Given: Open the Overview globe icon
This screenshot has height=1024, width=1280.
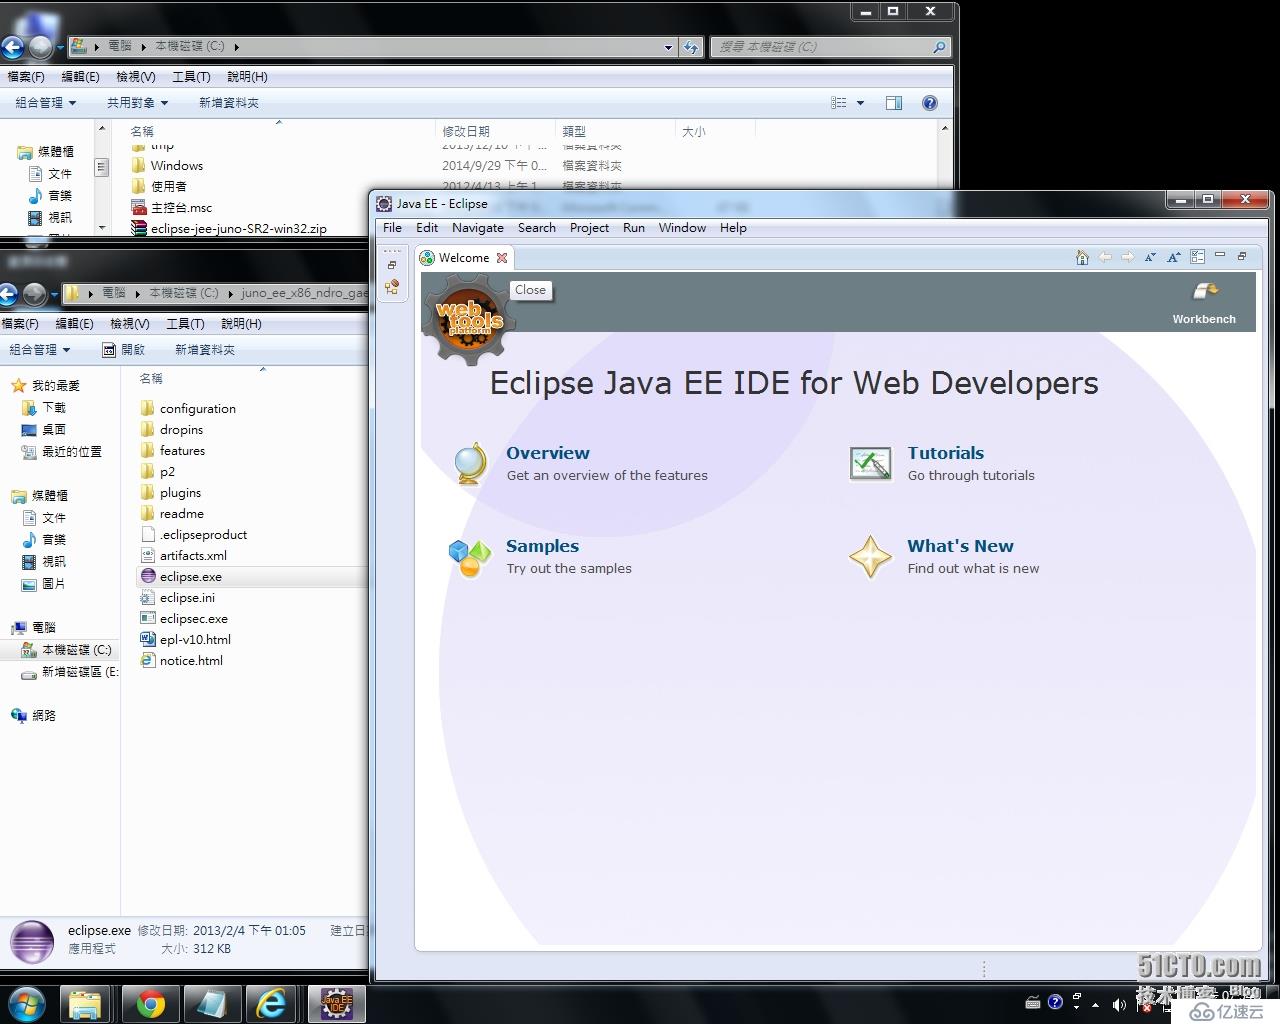Looking at the screenshot, I should 470,464.
